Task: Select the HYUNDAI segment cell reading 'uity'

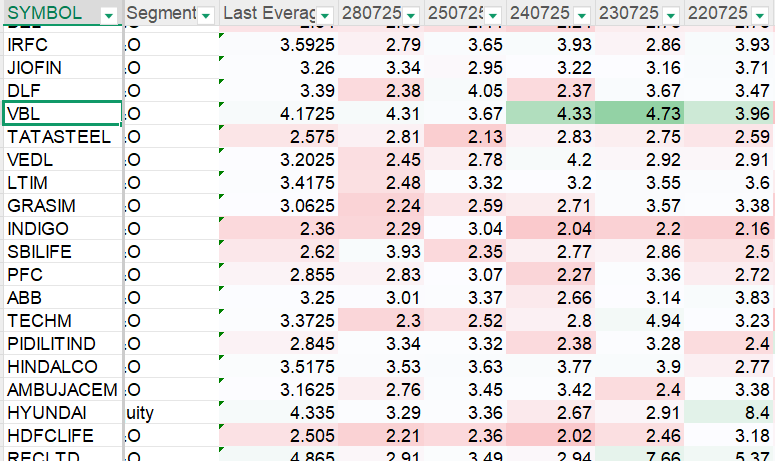Action: (172, 412)
